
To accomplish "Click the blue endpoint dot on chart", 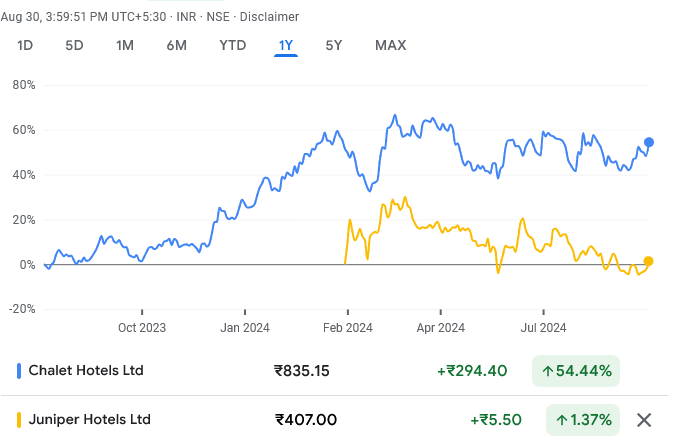I will (x=649, y=142).
